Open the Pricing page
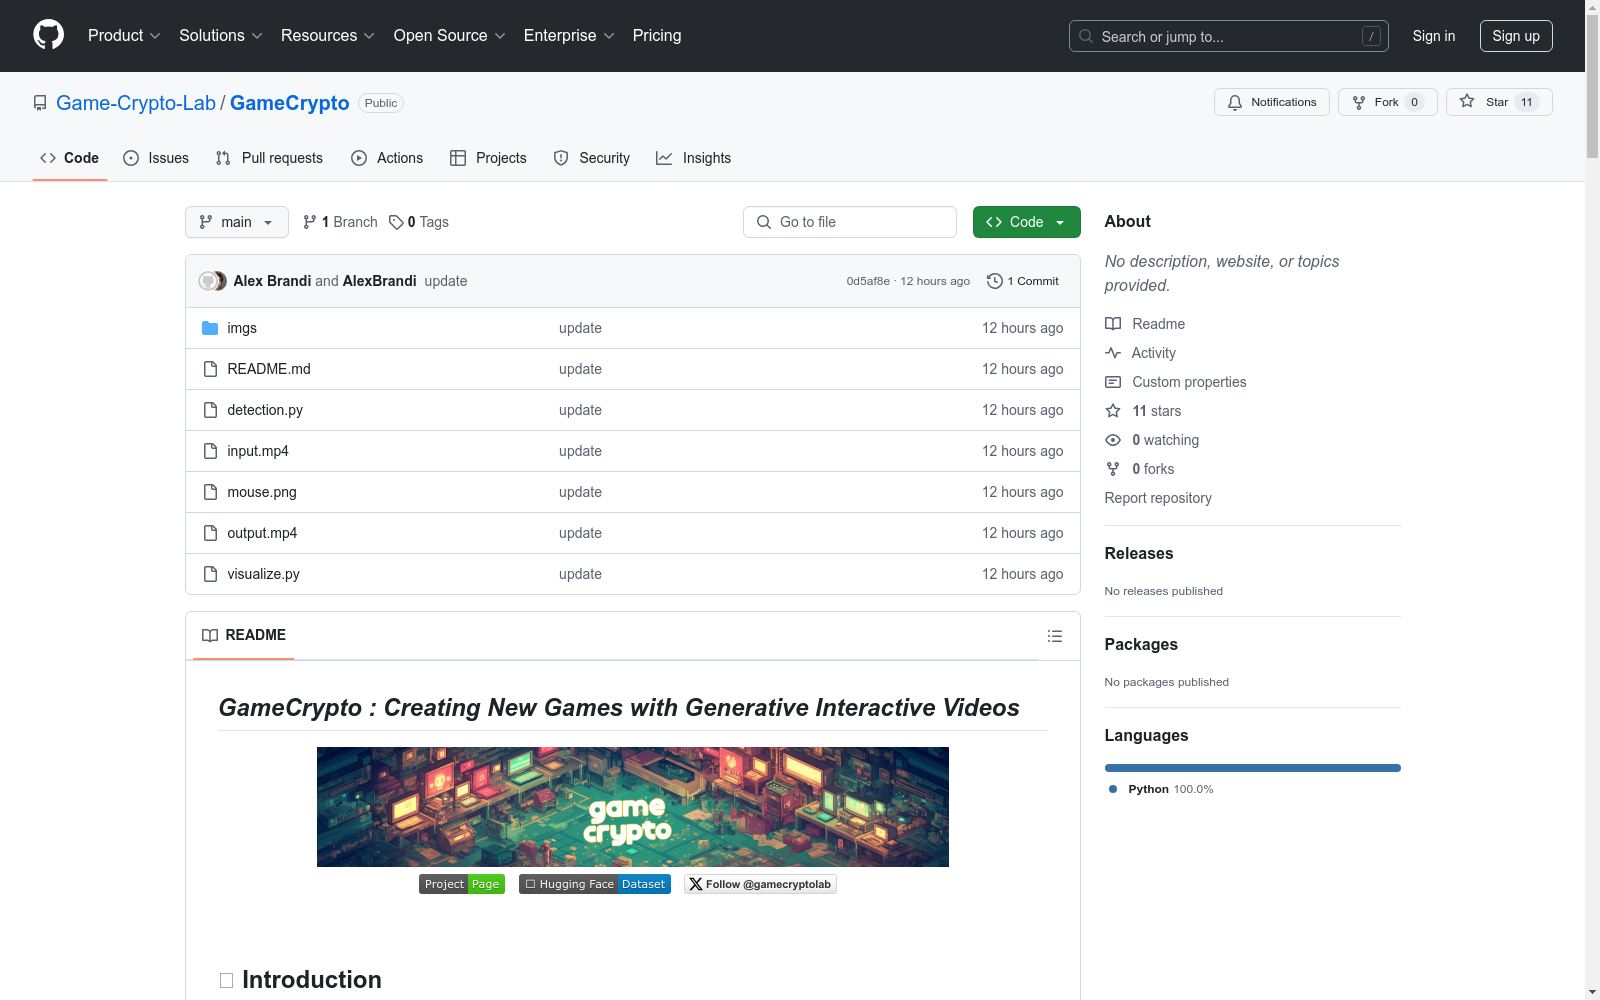 point(657,36)
